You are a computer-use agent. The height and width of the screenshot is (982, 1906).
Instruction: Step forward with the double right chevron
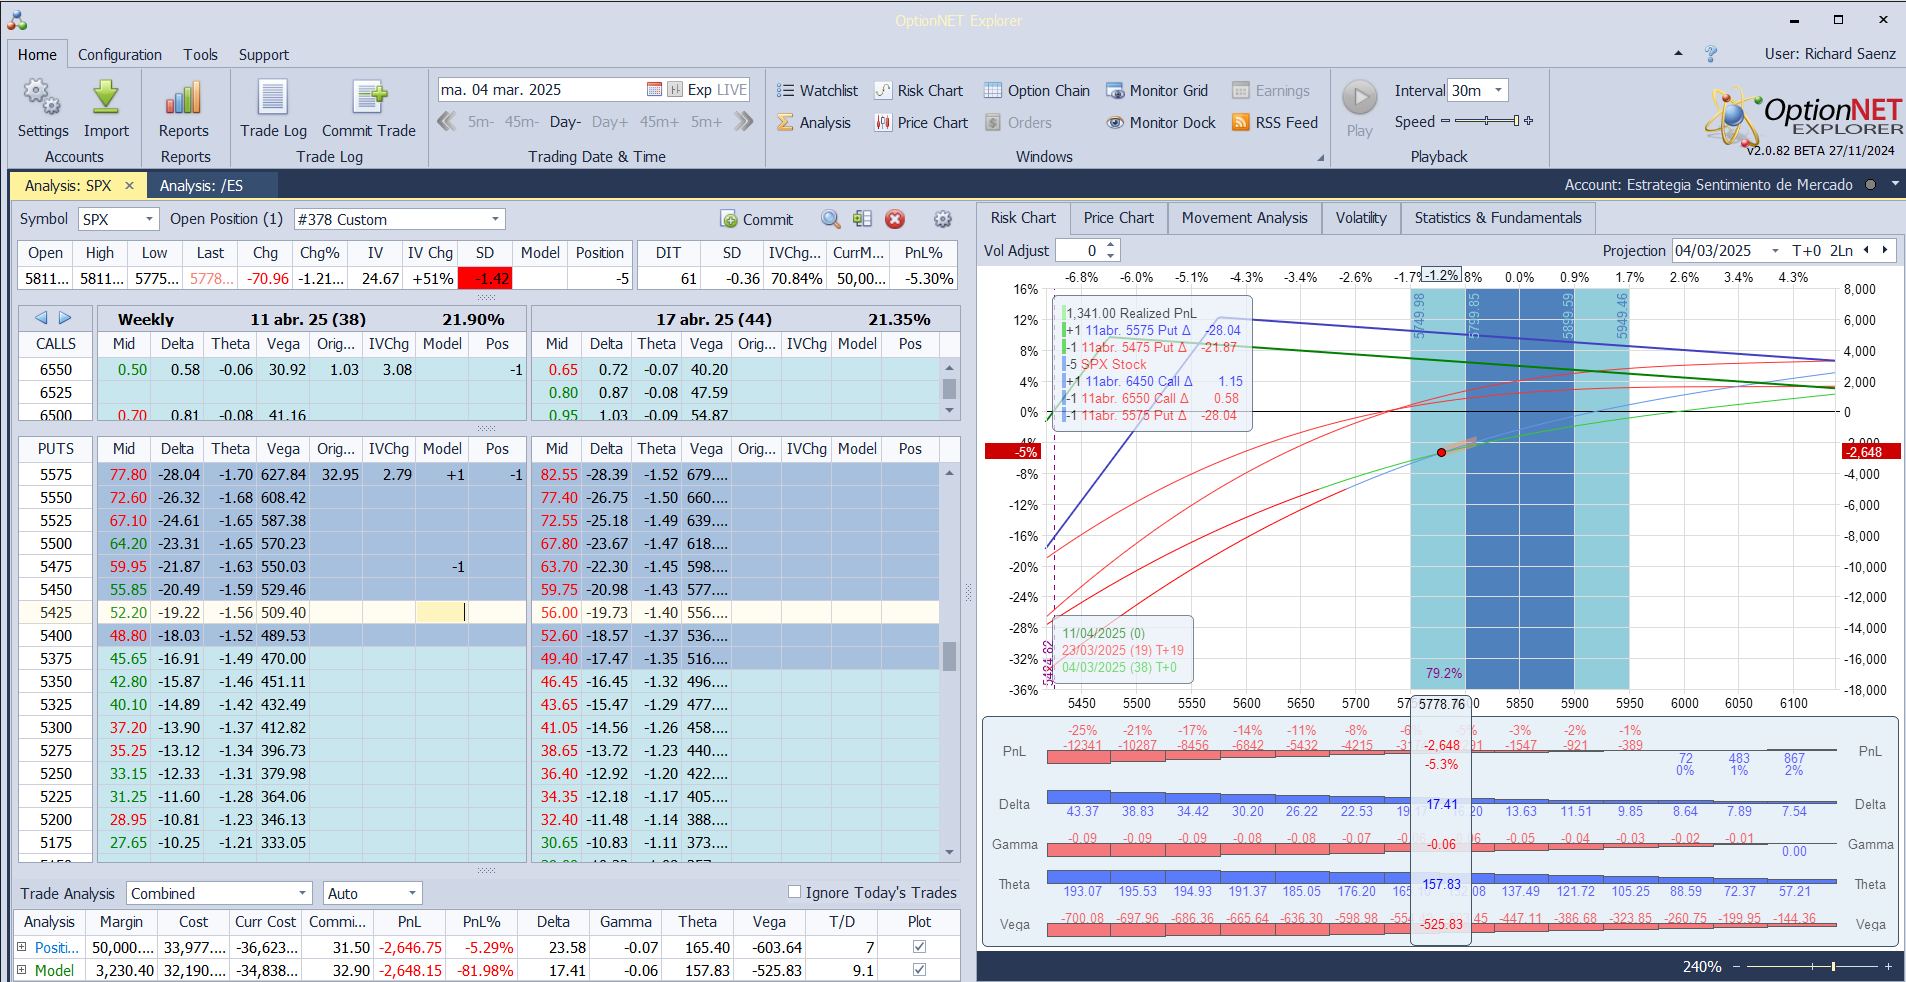pos(743,122)
